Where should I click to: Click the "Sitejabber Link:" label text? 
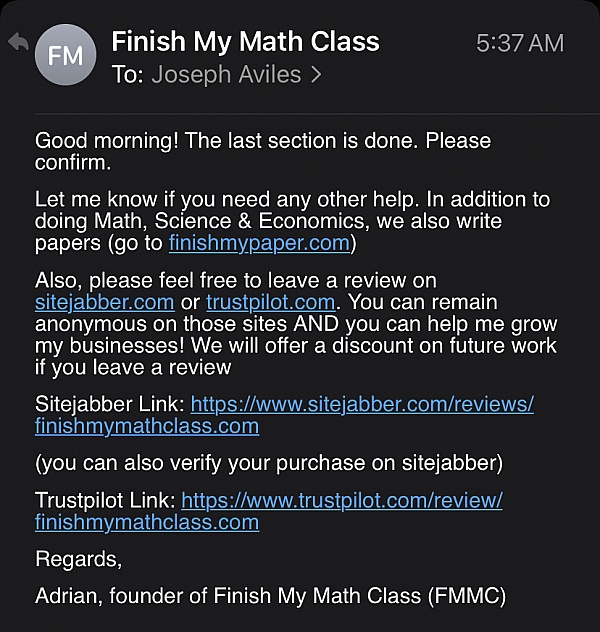tap(109, 404)
